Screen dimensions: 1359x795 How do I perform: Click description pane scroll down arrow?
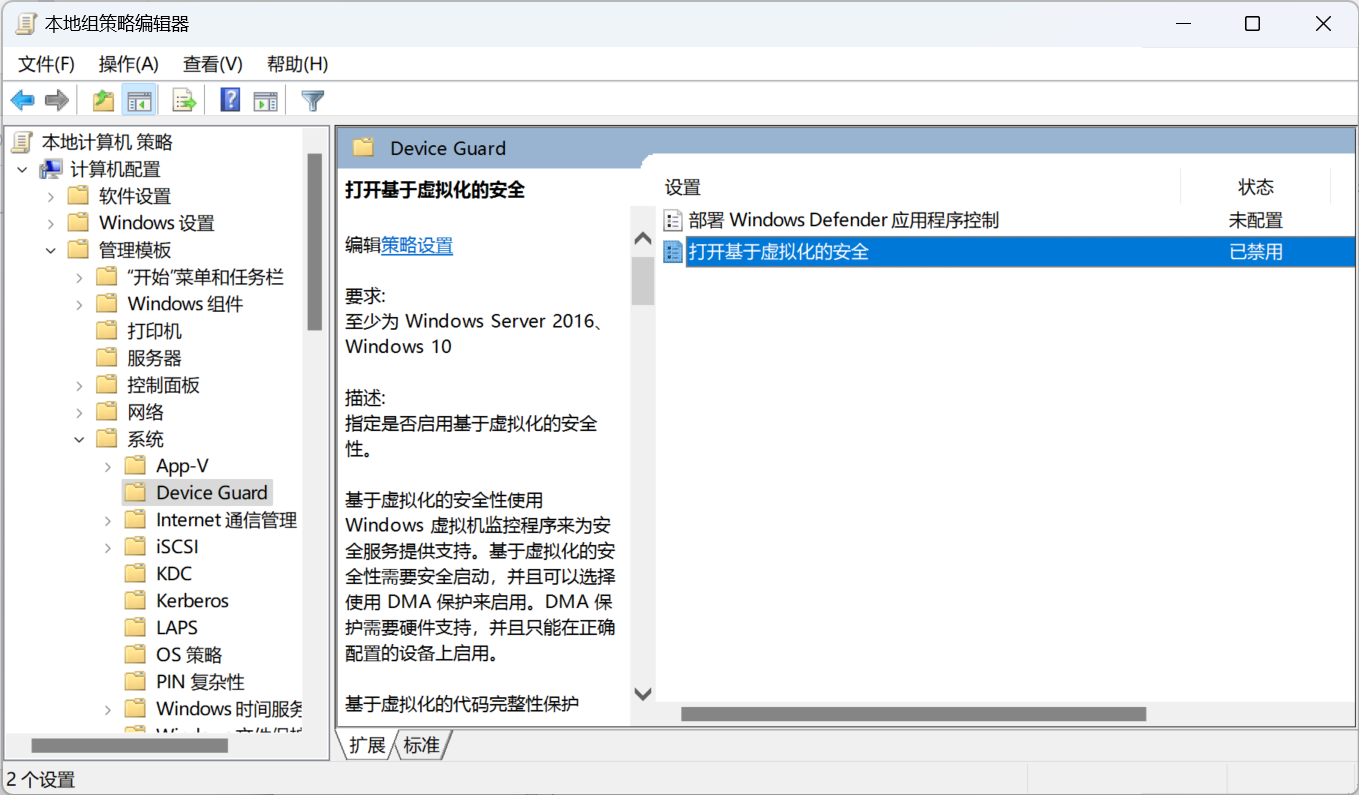click(x=643, y=694)
